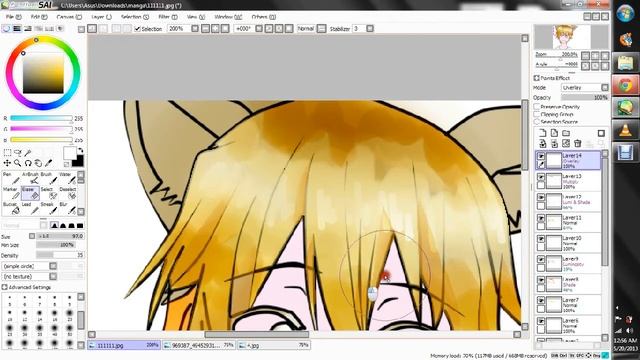Open the Filter menu

coord(168,17)
